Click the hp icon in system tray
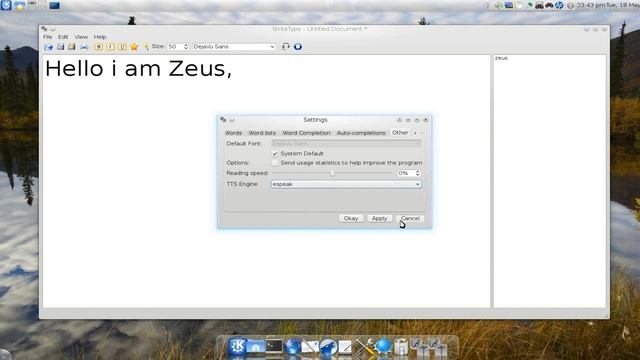The height and width of the screenshot is (360, 640). point(559,5)
